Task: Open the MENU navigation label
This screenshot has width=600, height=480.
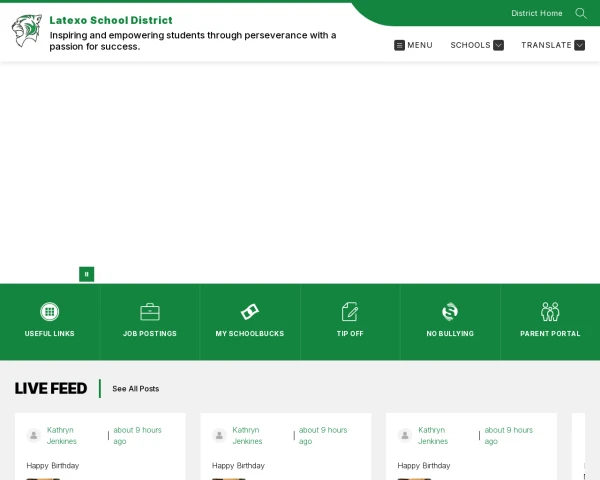Action: (x=420, y=45)
